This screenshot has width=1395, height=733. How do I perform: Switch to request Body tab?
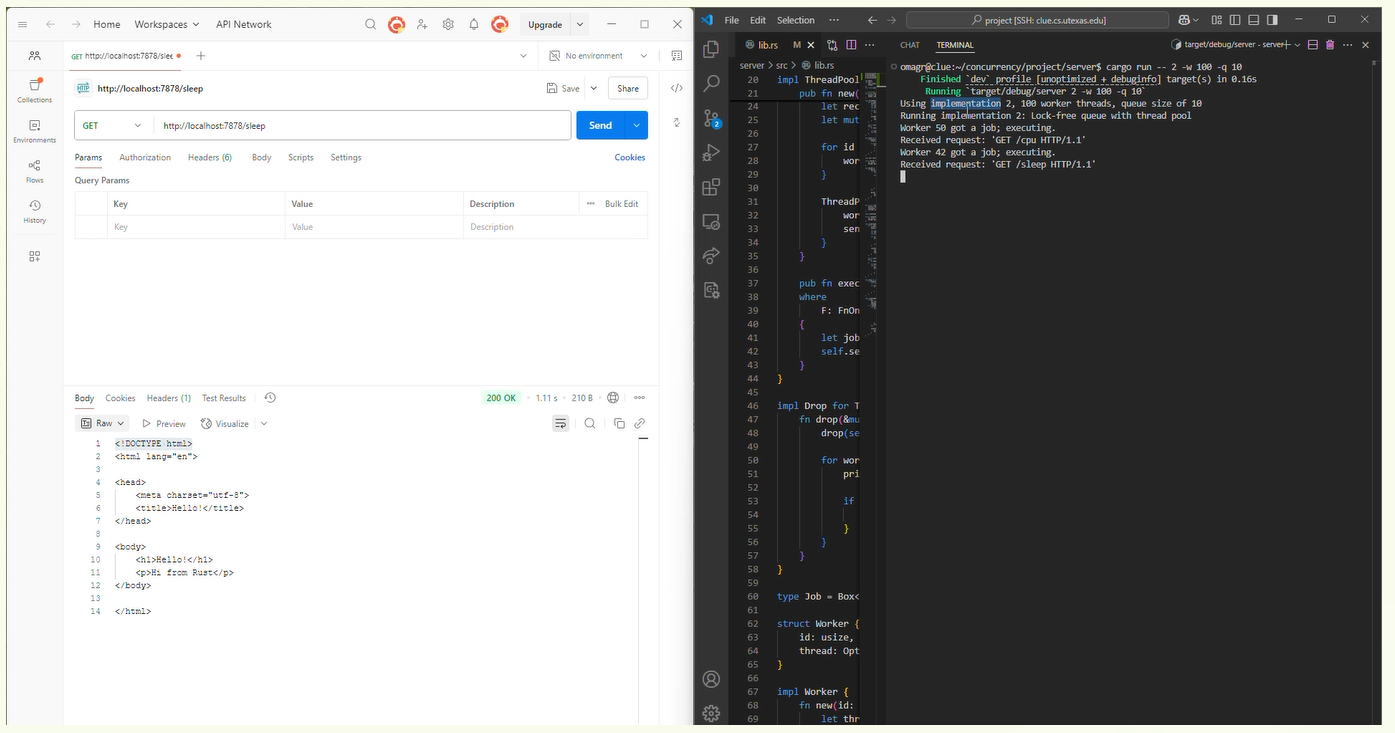tap(262, 157)
